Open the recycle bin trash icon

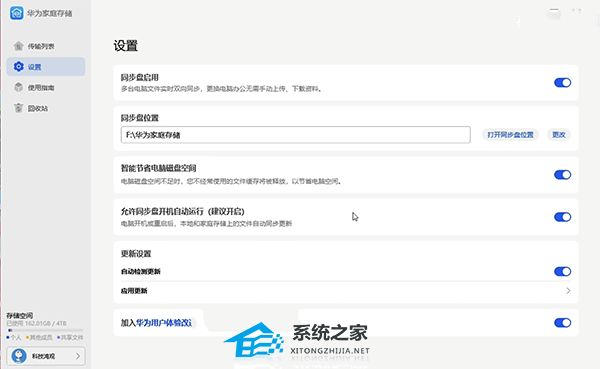18,108
